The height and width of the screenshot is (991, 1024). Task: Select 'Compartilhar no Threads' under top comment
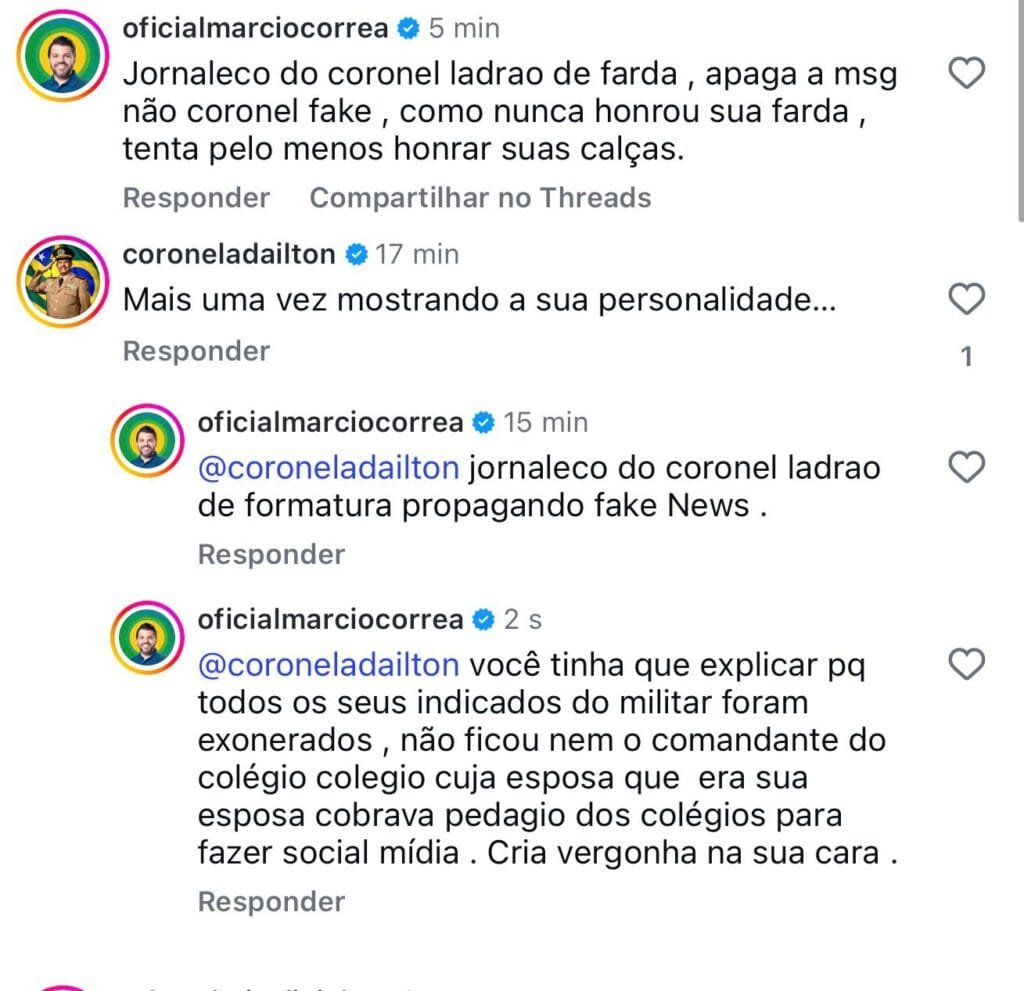(480, 198)
